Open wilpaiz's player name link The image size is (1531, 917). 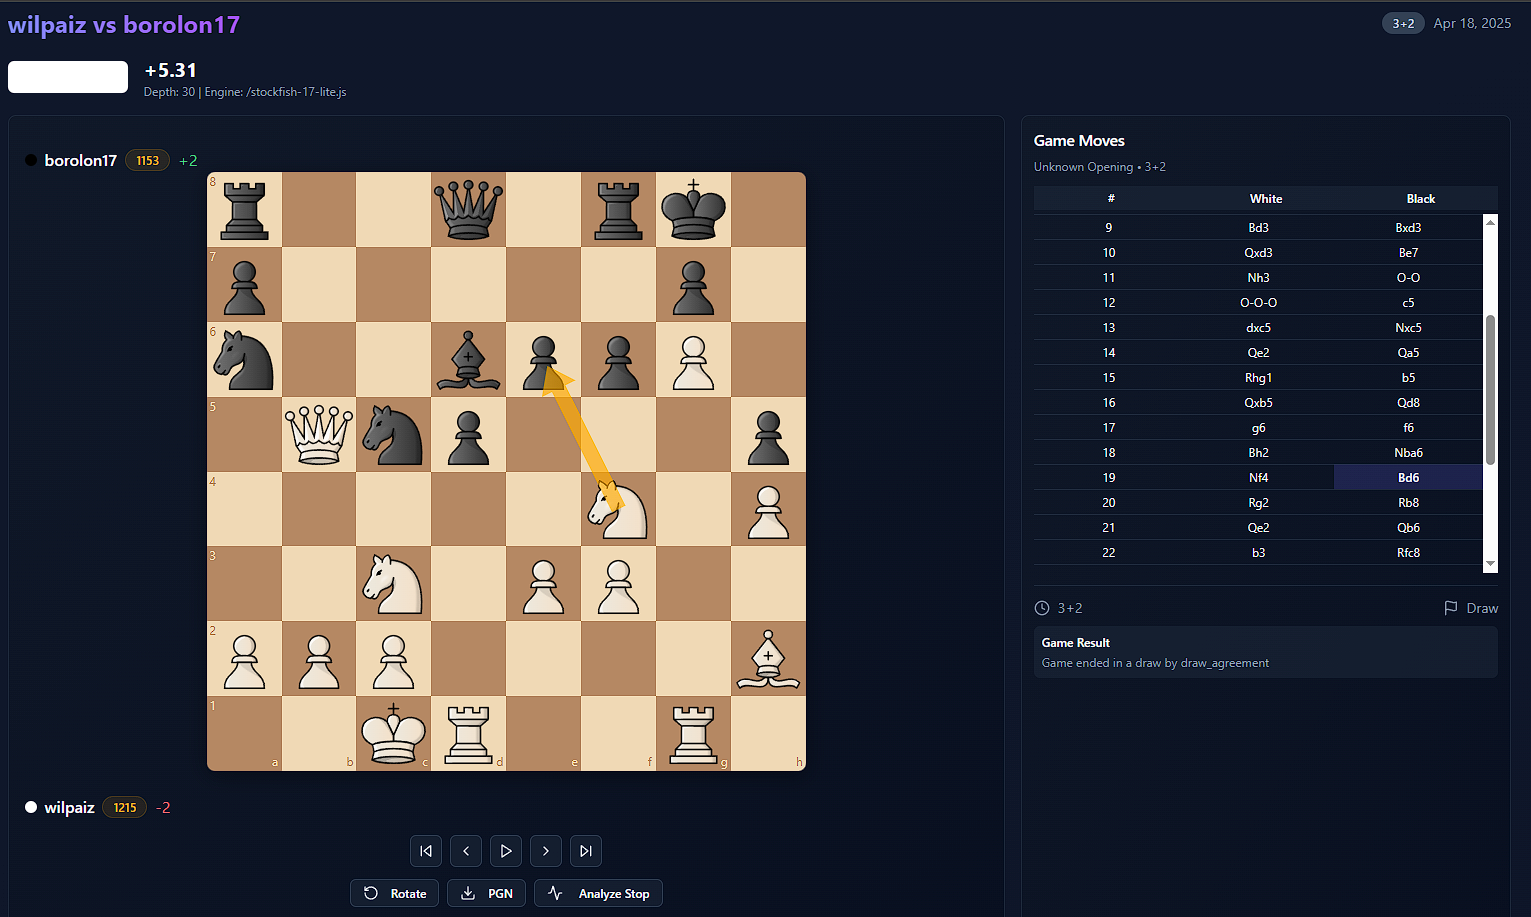coord(69,807)
